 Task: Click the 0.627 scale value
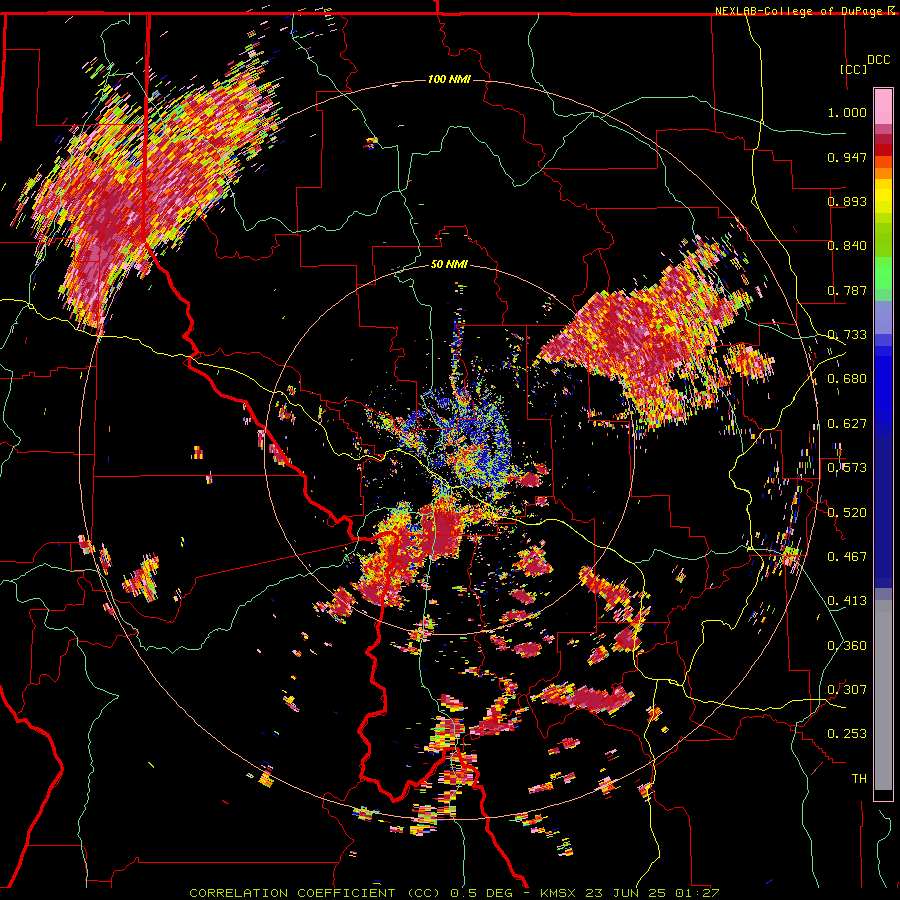pyautogui.click(x=847, y=424)
